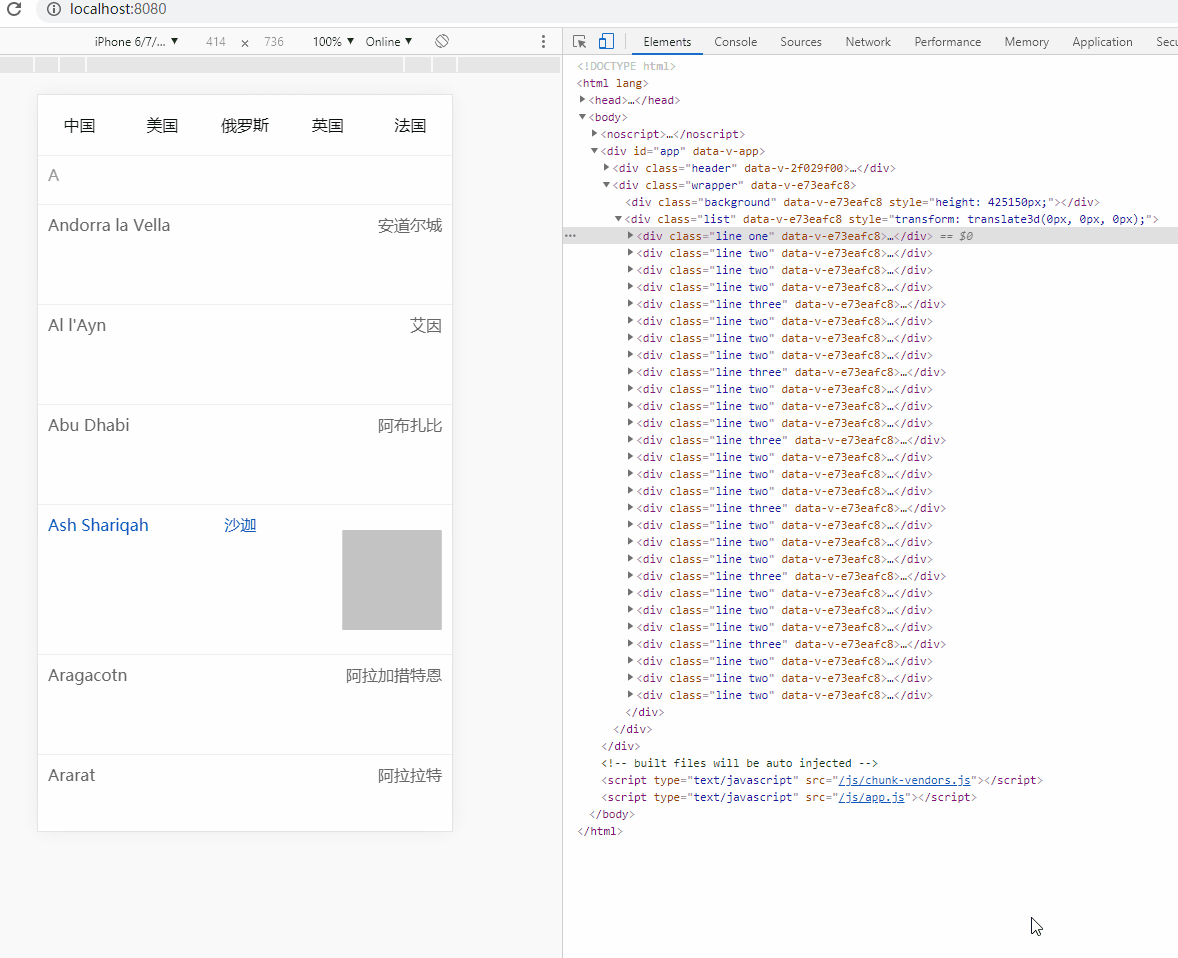Select the DOCTYPE html line

point(626,66)
